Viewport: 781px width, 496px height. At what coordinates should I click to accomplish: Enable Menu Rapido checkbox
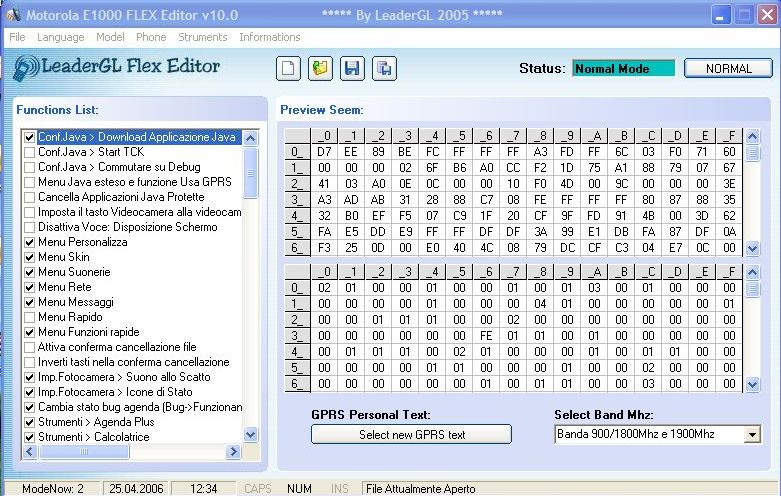(x=29, y=317)
